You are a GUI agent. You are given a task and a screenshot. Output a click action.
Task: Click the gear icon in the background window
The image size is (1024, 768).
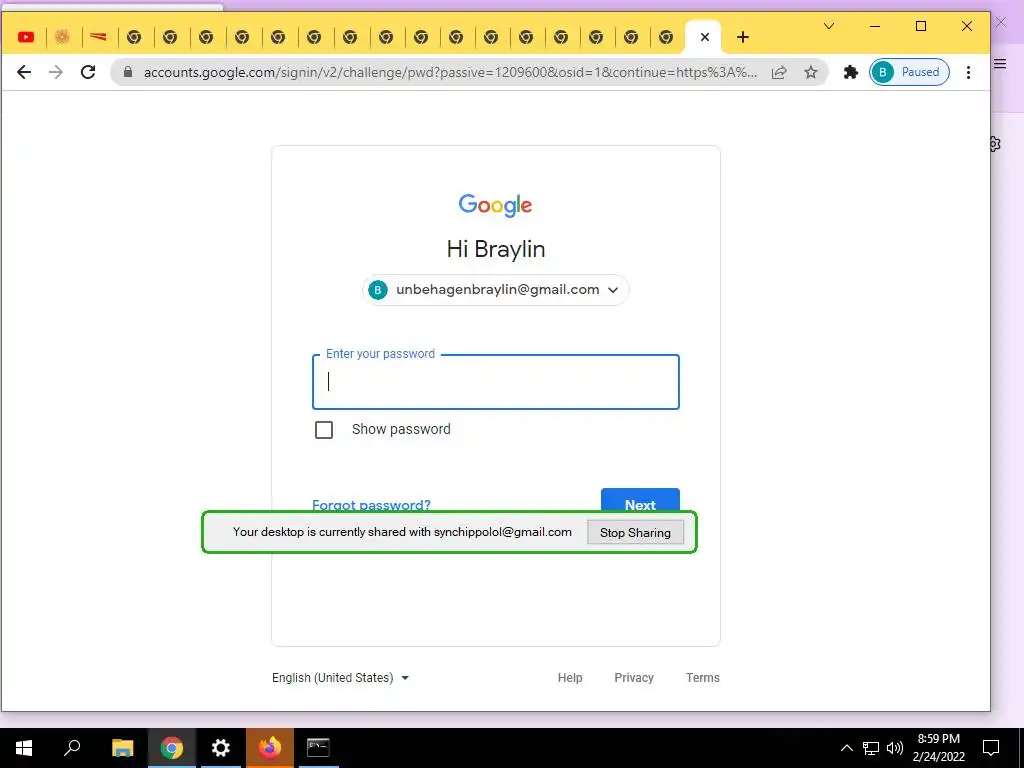click(996, 144)
